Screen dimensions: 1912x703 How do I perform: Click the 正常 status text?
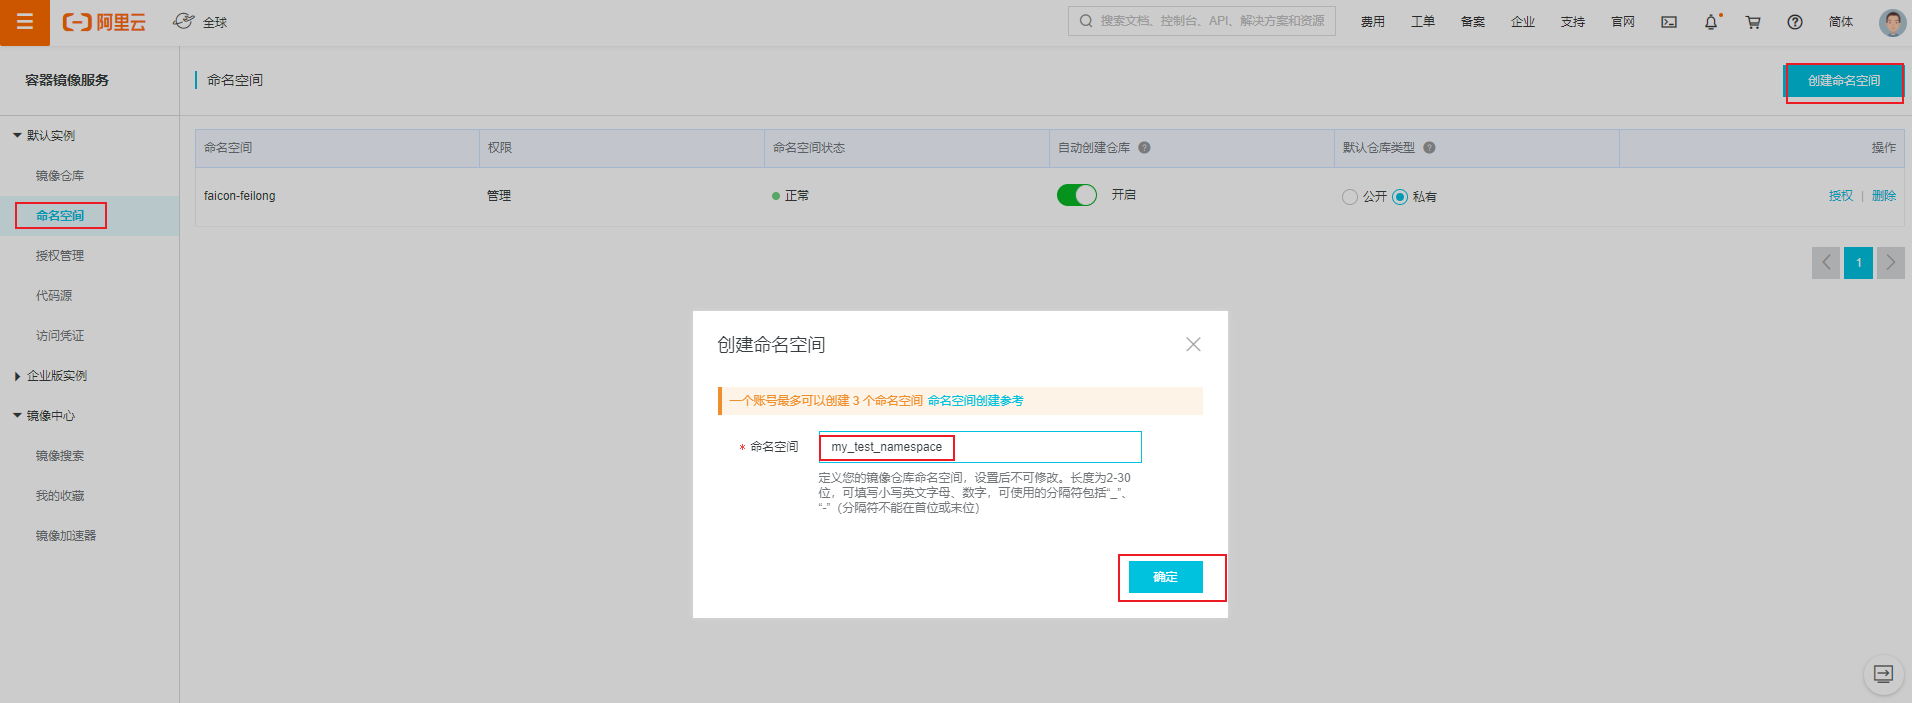coord(797,196)
